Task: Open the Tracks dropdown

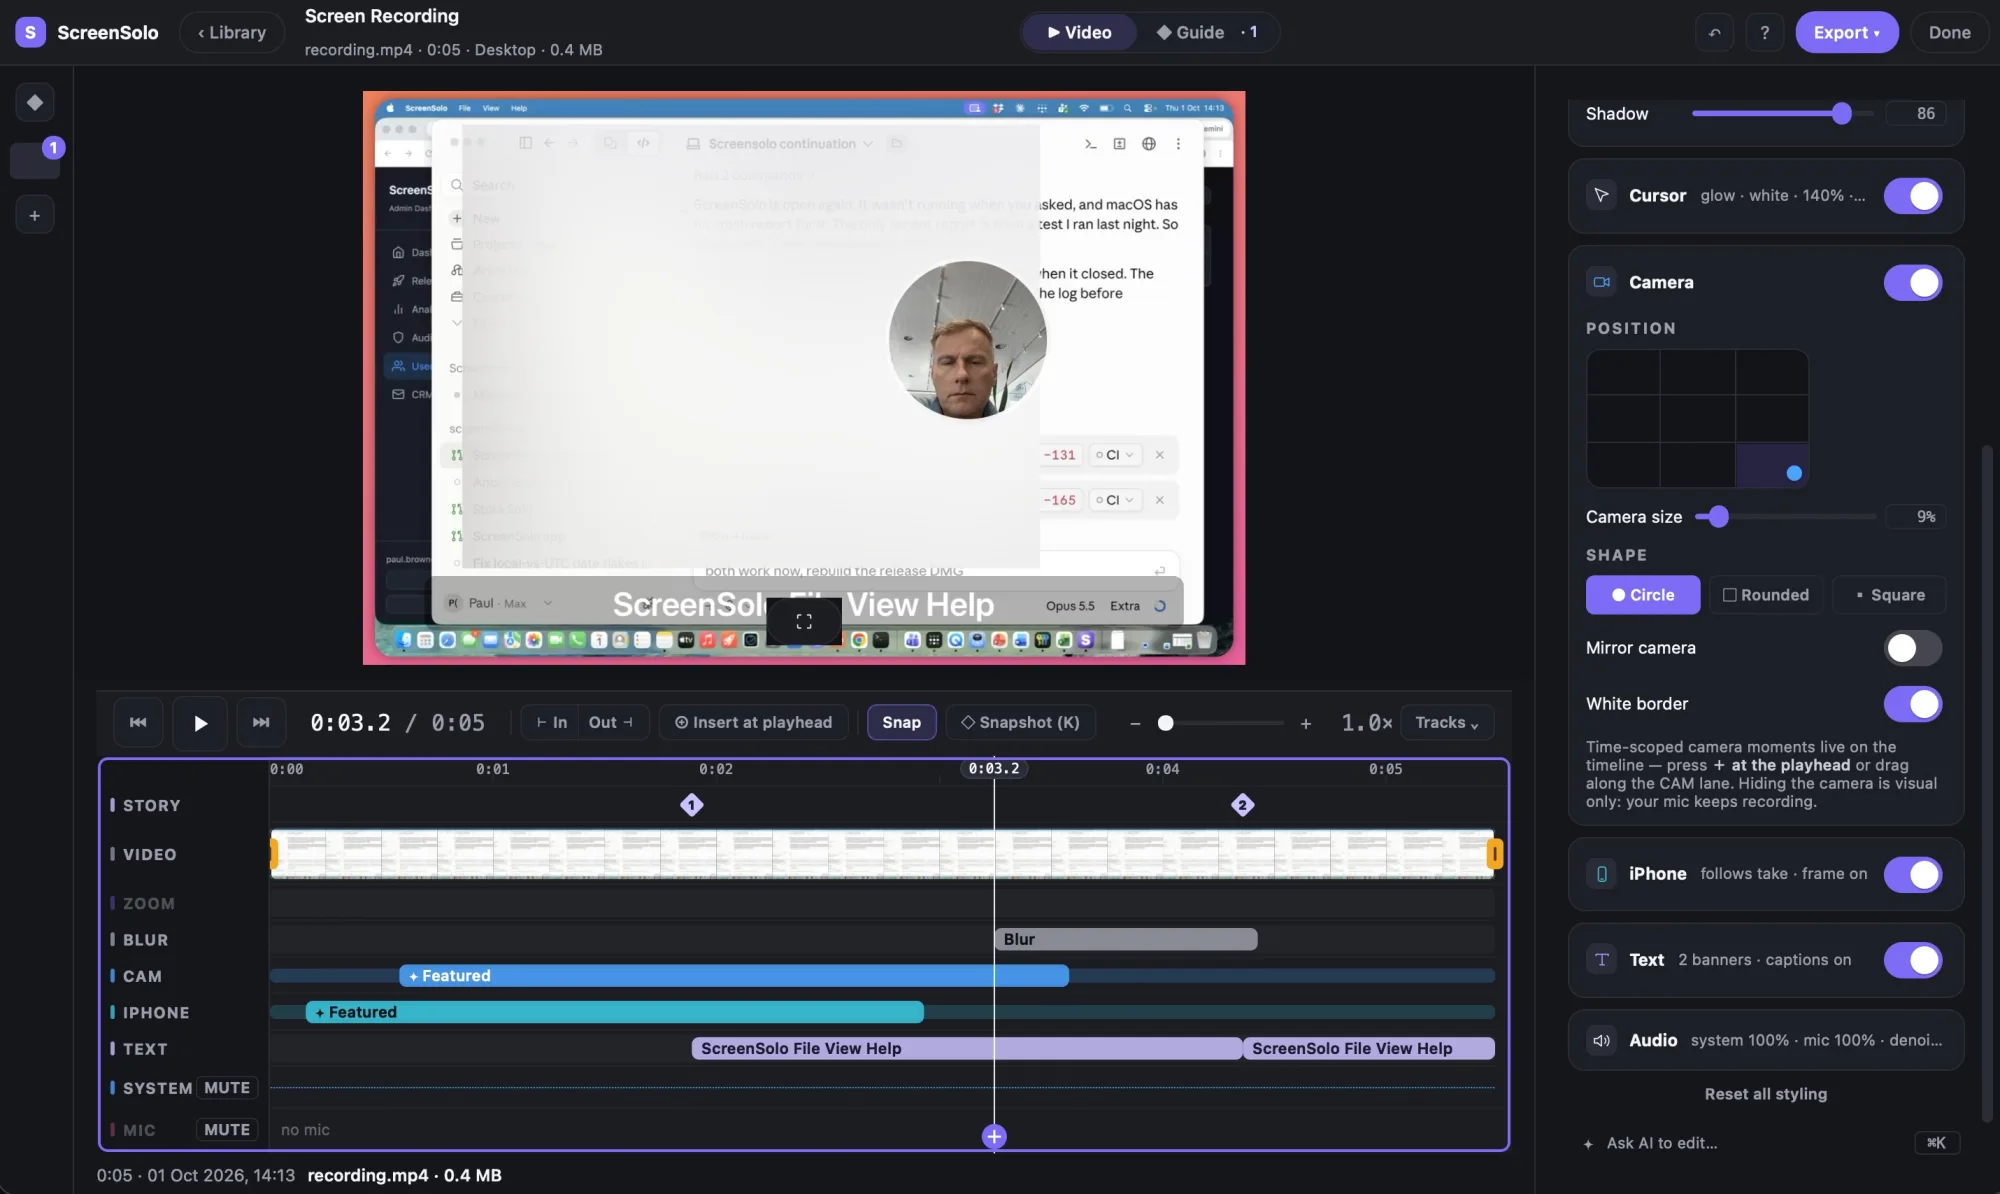Action: tap(1447, 722)
